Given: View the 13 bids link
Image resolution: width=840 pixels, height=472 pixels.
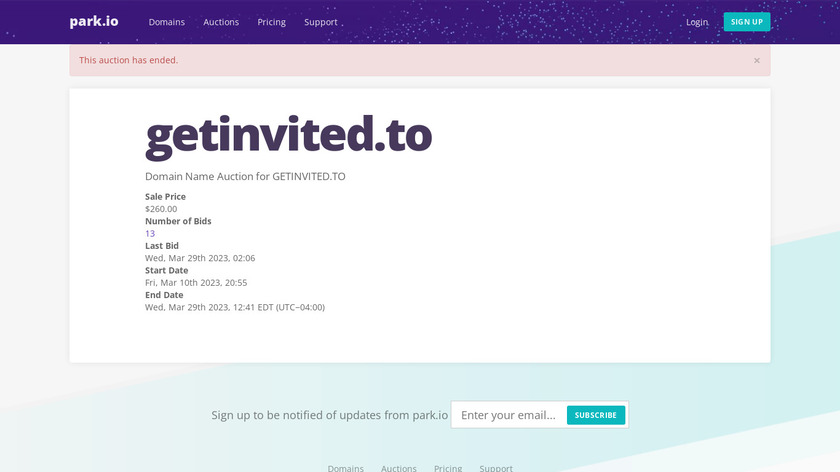Looking at the screenshot, I should [x=150, y=233].
